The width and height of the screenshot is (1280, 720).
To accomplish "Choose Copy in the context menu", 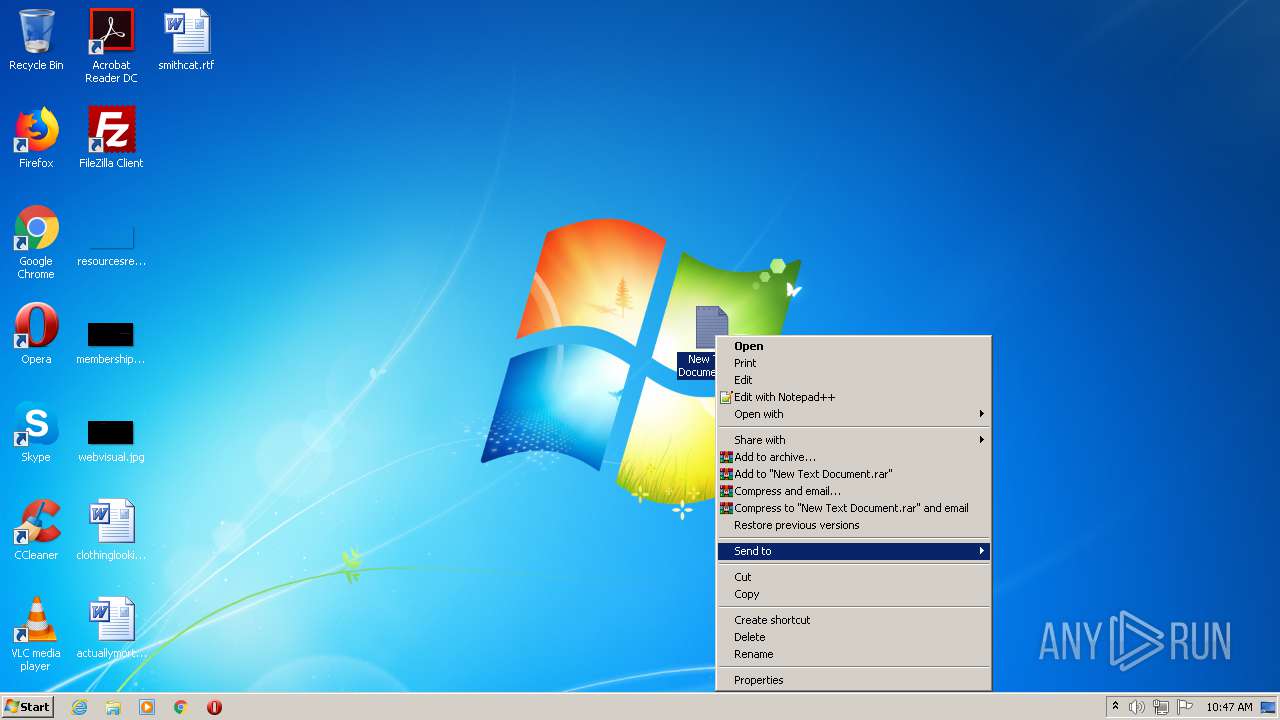I will 854,594.
